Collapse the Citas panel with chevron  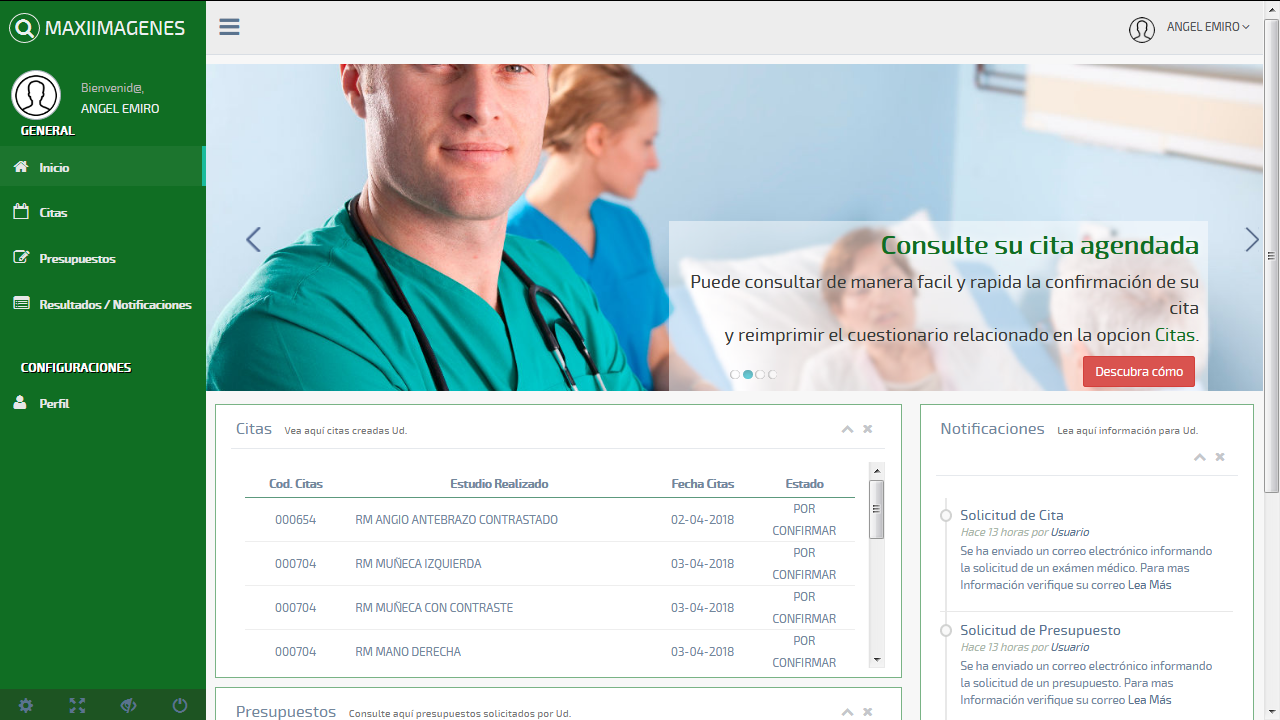[847, 429]
